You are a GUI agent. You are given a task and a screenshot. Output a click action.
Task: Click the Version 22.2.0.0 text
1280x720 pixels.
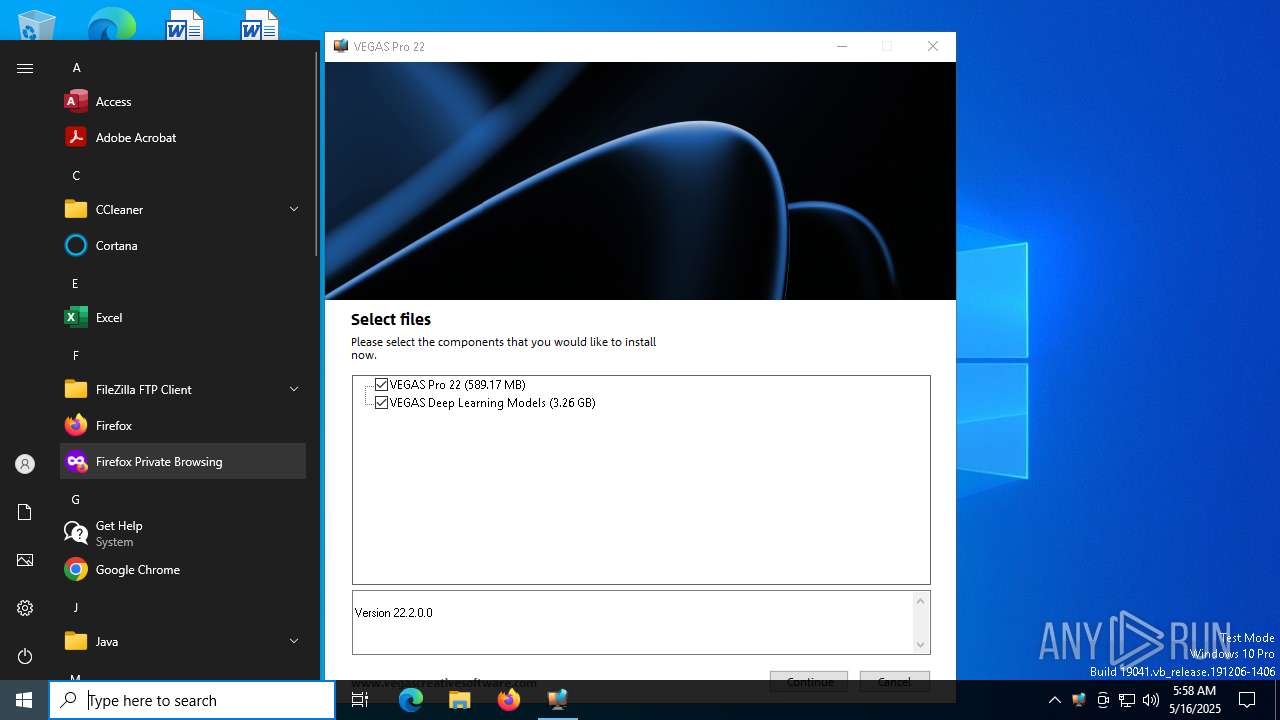coord(394,613)
